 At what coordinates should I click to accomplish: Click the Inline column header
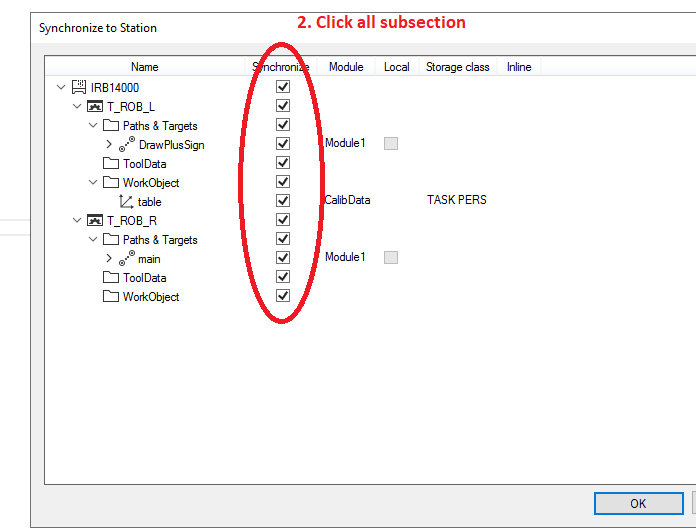(519, 67)
